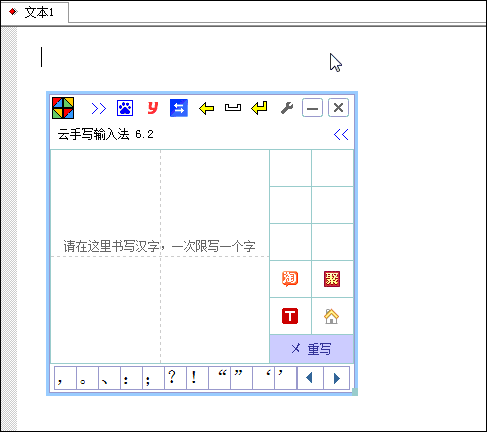487x432 pixels.
Task: Click the 重写 rewrite button
Action: point(311,349)
